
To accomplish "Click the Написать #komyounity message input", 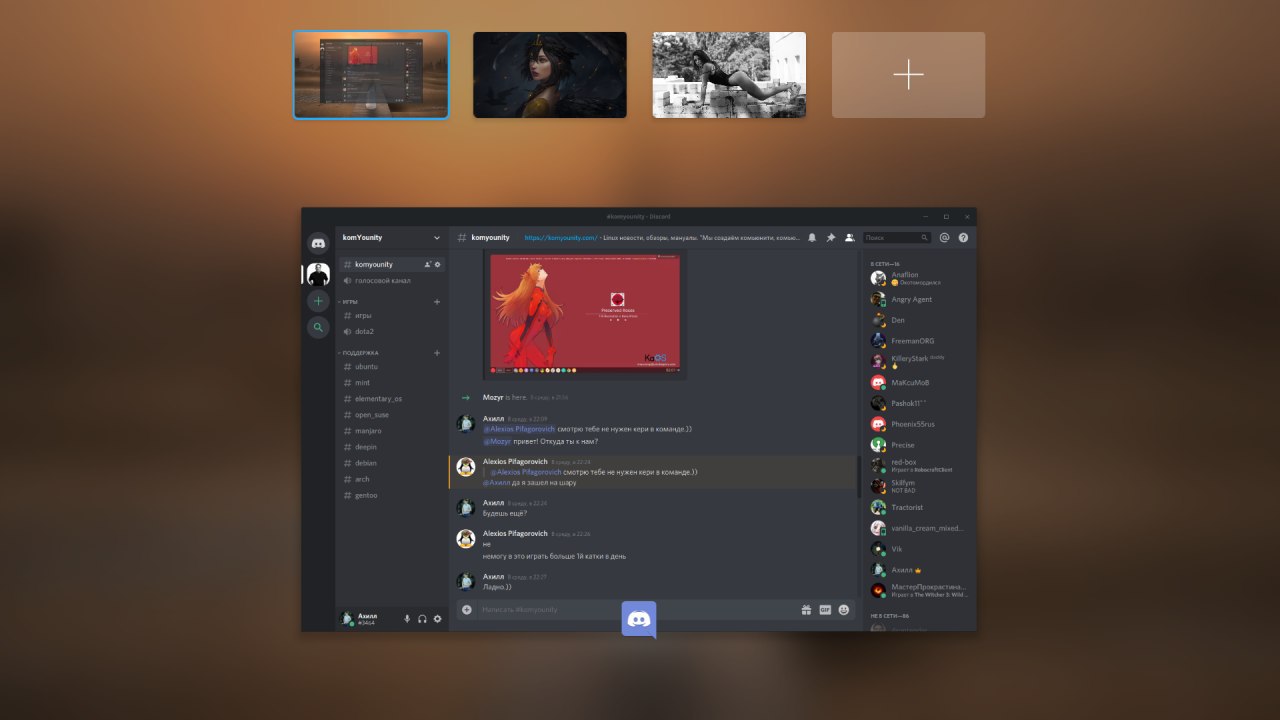I will click(x=636, y=609).
